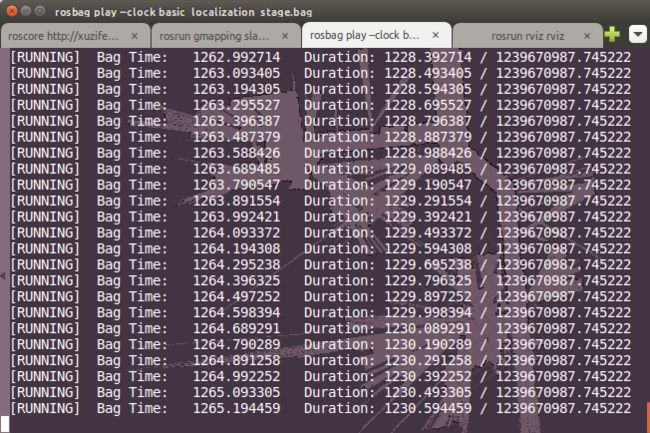650x433 pixels.
Task: Minimize the terminal window
Action: (26, 11)
